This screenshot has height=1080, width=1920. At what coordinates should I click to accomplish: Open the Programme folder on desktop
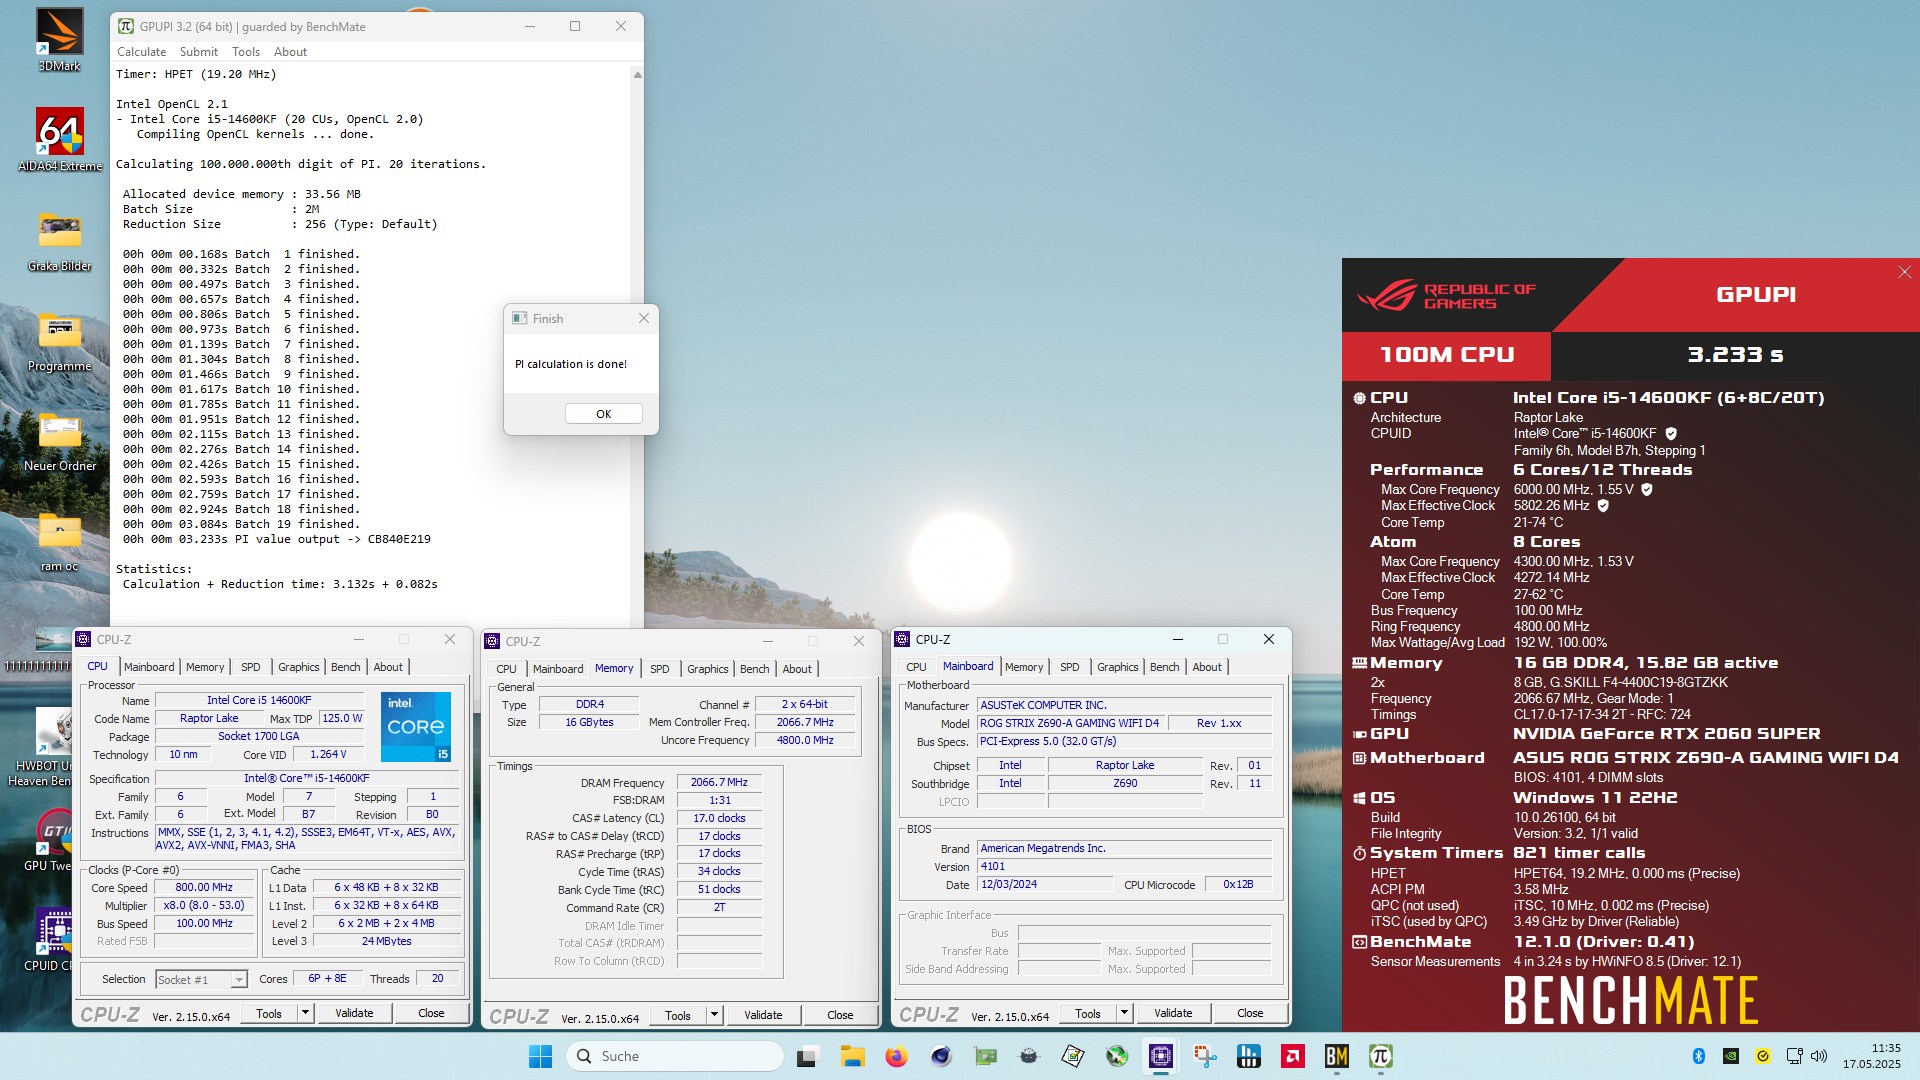59,340
